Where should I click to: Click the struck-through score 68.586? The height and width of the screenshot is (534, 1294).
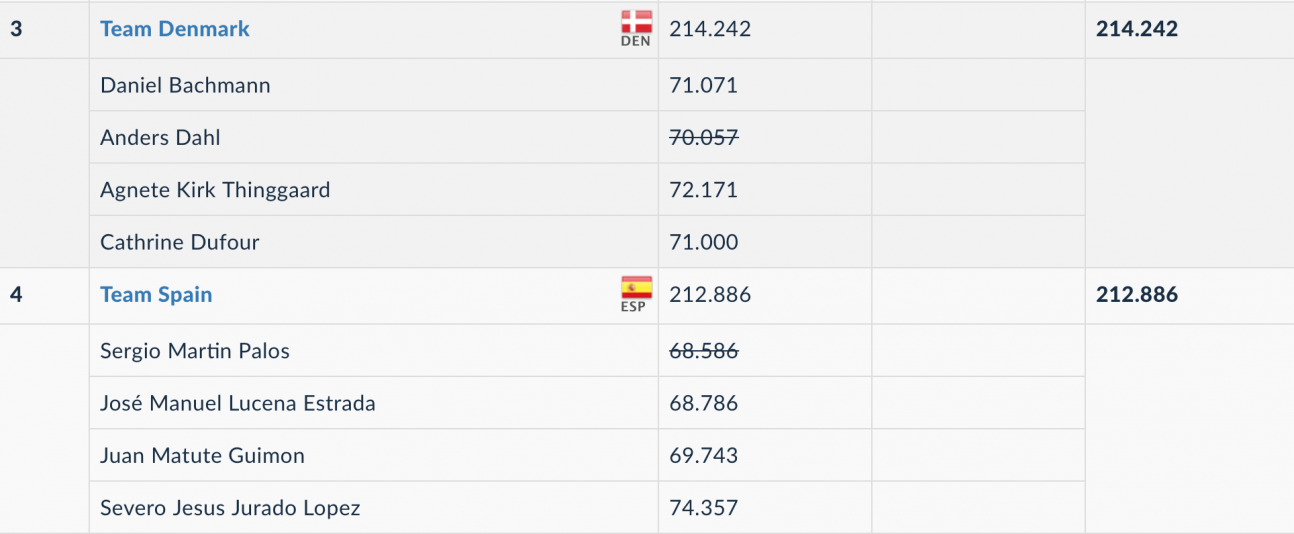(704, 351)
